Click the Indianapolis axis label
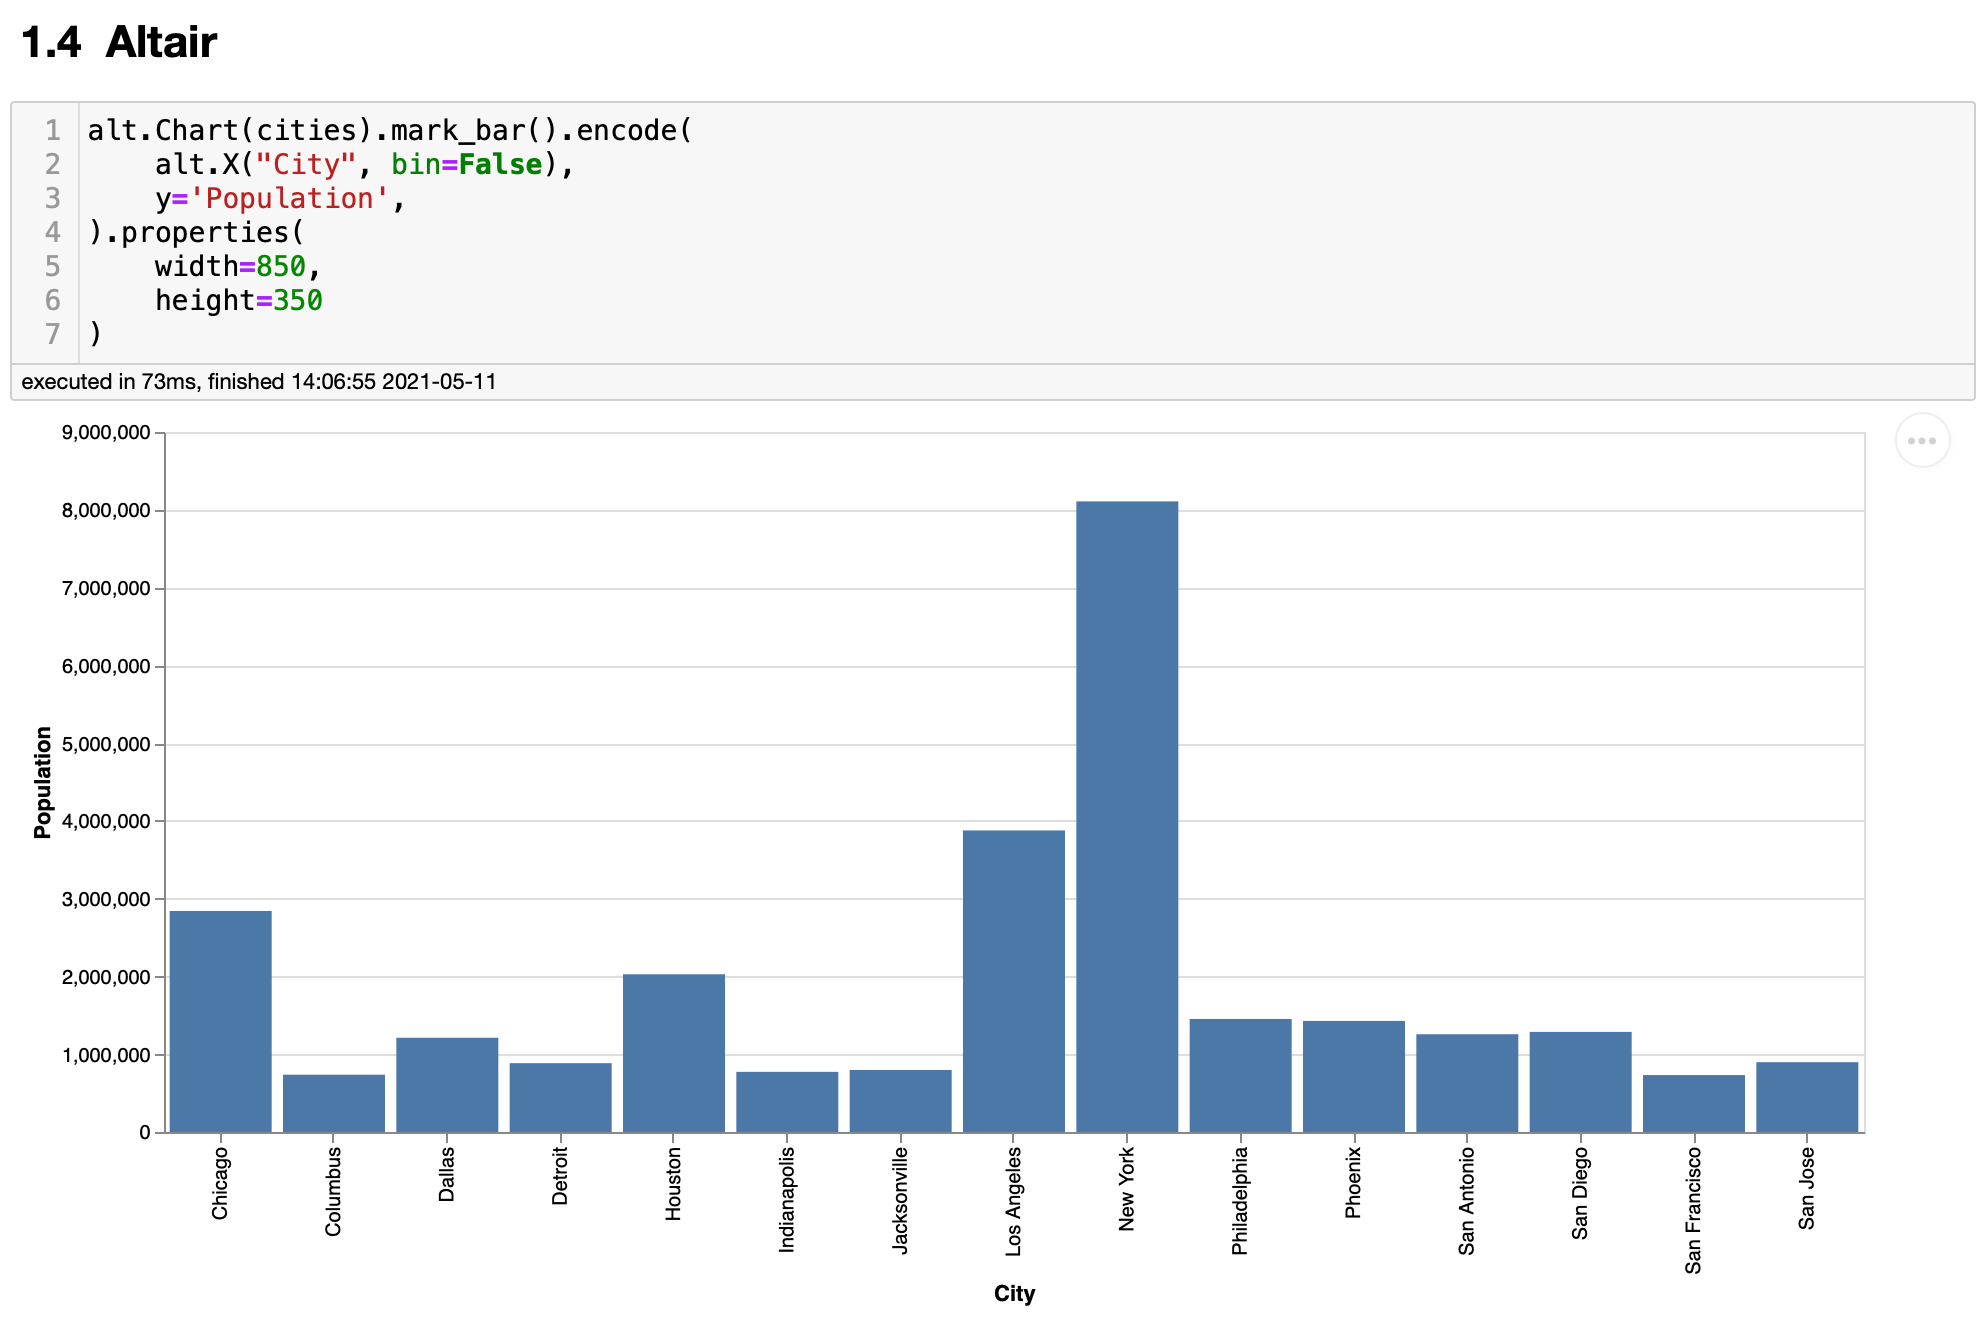This screenshot has width=1988, height=1336. (x=787, y=1199)
